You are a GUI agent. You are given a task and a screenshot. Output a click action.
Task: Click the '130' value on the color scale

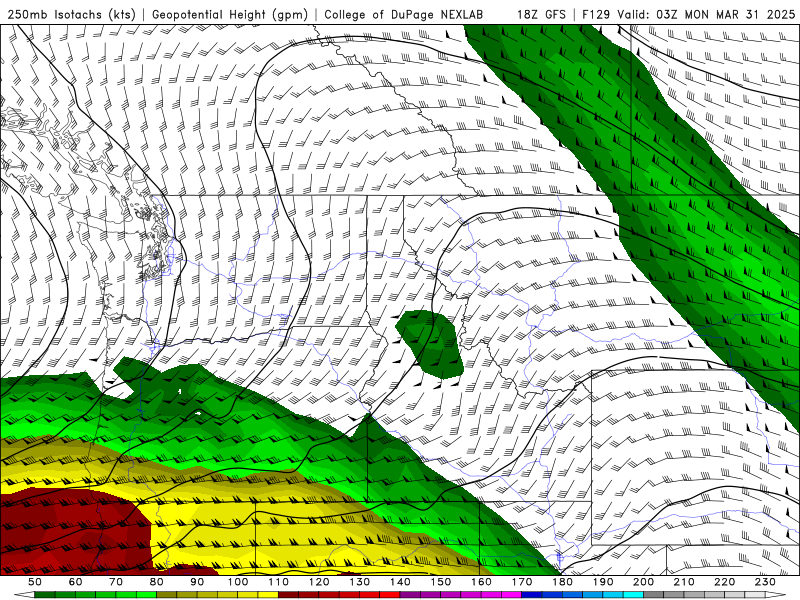click(360, 582)
